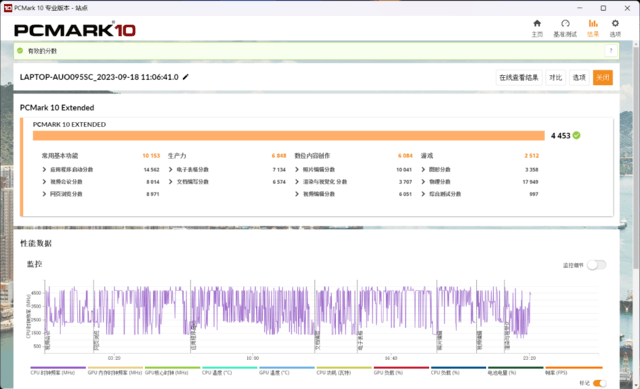Click the pencil icon to rename result
Image resolution: width=640 pixels, height=389 pixels.
pos(186,77)
